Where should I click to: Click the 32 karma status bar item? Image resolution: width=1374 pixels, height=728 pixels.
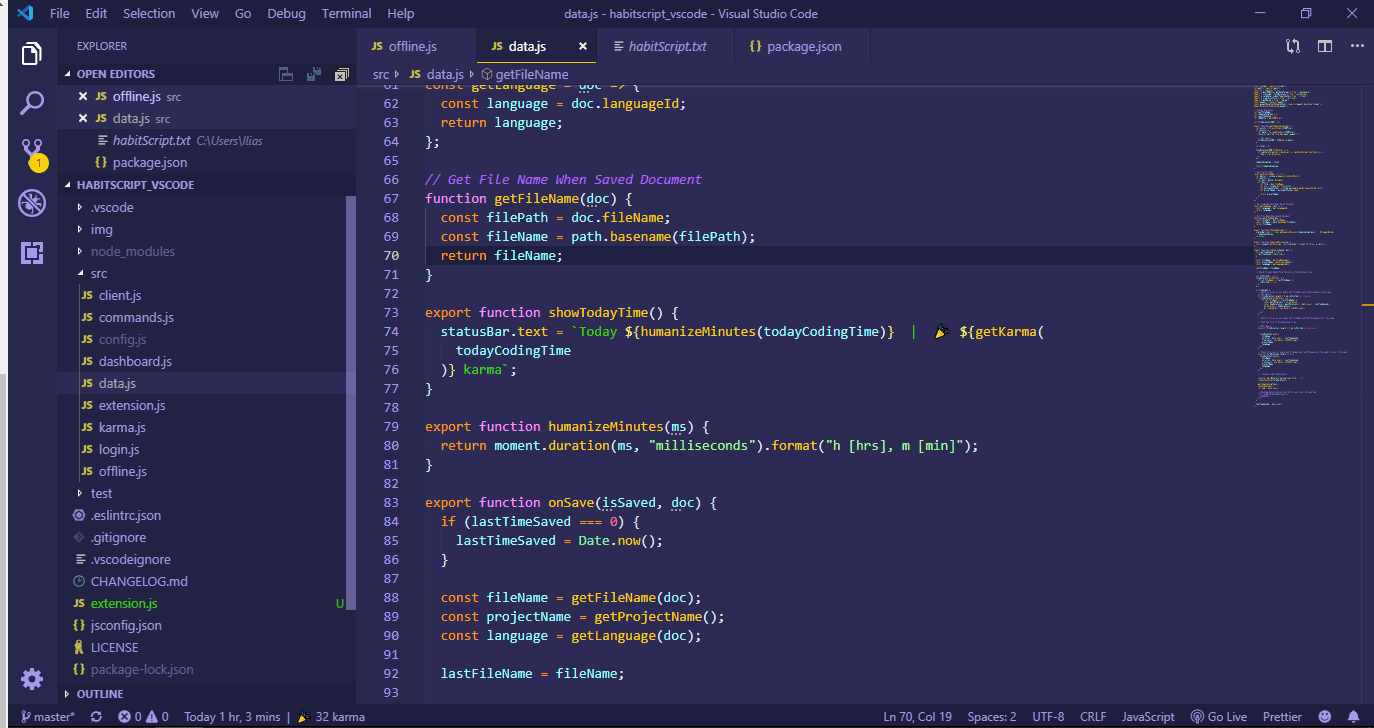[x=331, y=717]
